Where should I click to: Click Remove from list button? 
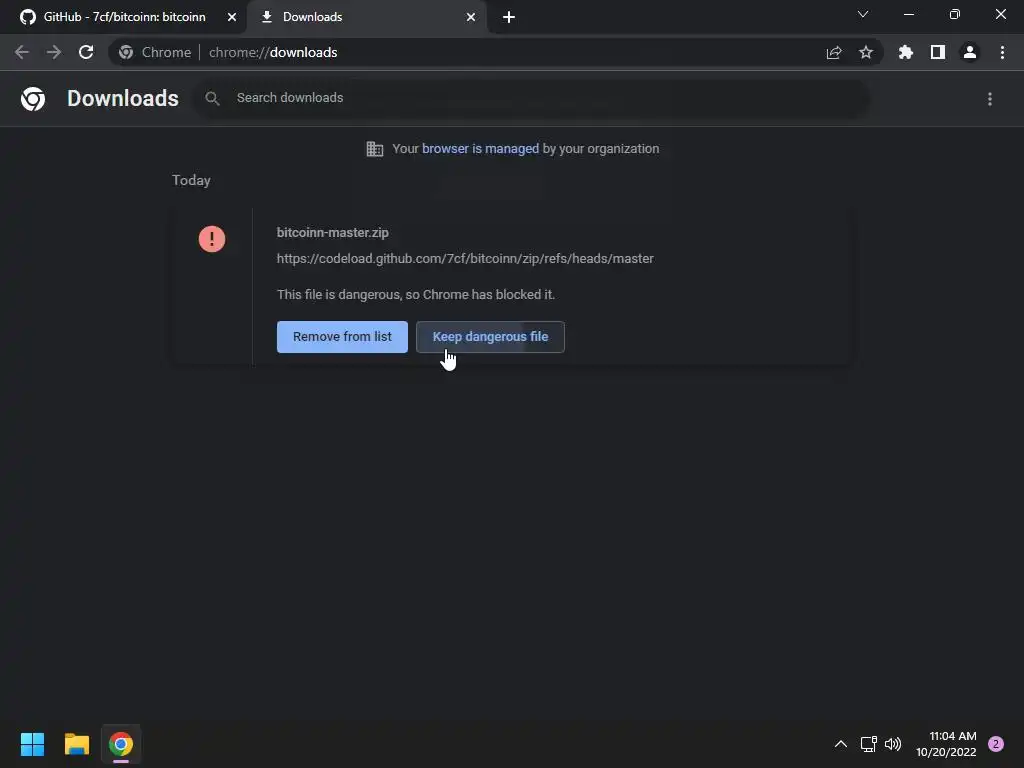click(x=342, y=337)
